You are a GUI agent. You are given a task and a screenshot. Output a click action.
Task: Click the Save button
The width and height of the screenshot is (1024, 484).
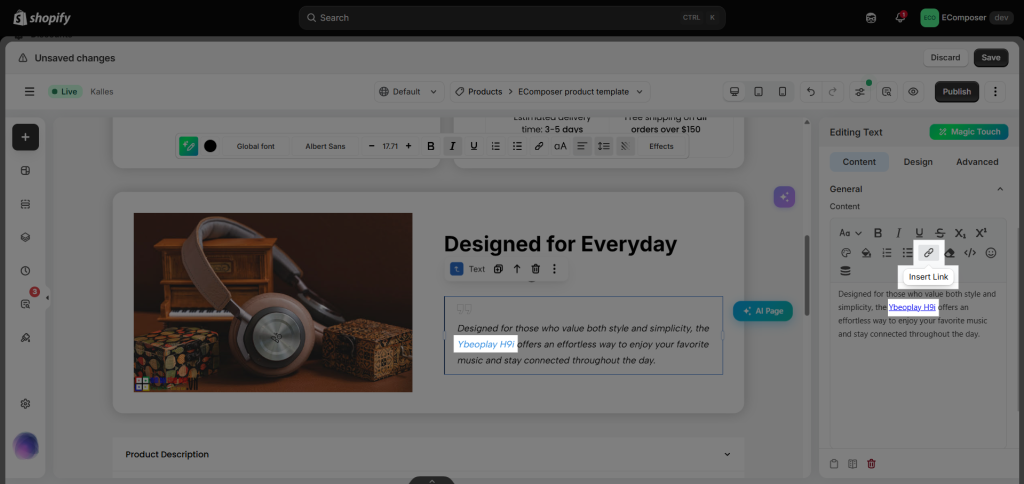(991, 57)
